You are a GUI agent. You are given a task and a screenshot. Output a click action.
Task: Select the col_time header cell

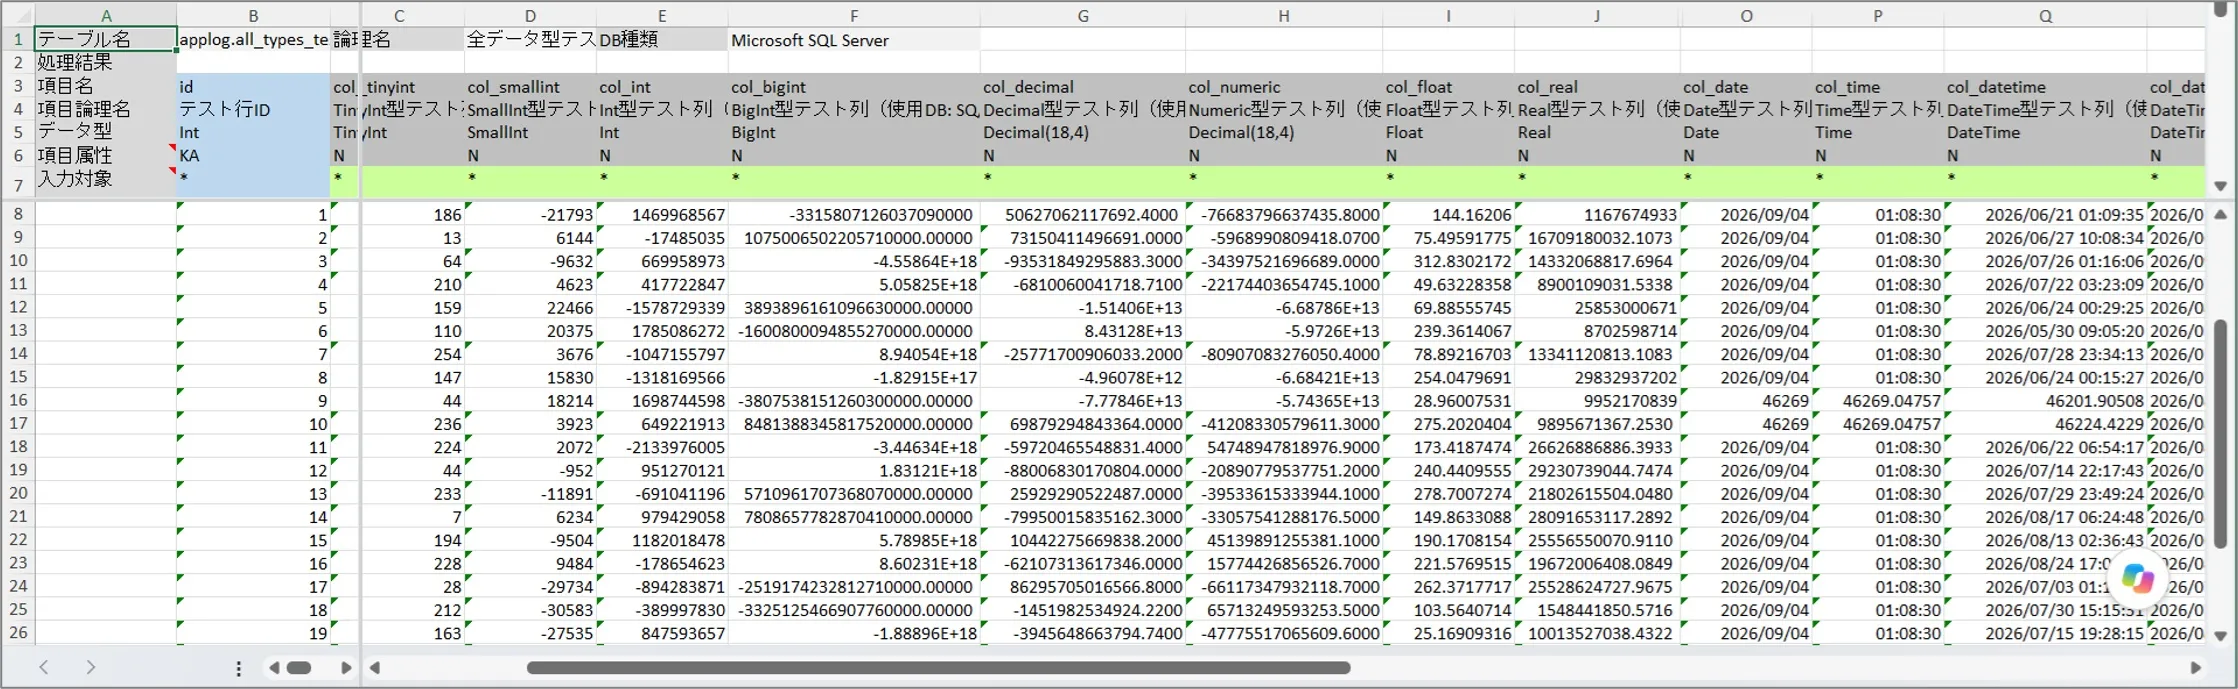tap(1878, 87)
